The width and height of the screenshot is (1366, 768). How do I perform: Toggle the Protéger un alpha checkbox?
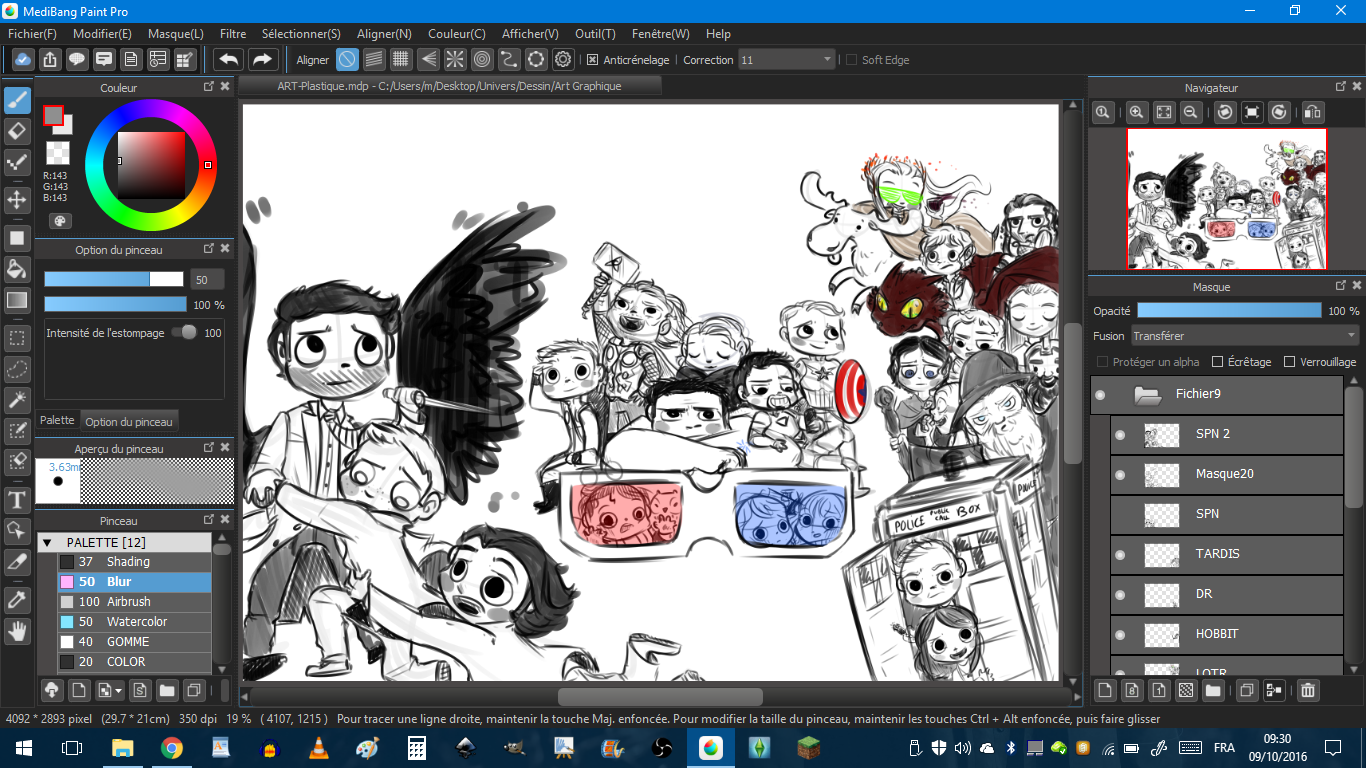pos(1102,362)
